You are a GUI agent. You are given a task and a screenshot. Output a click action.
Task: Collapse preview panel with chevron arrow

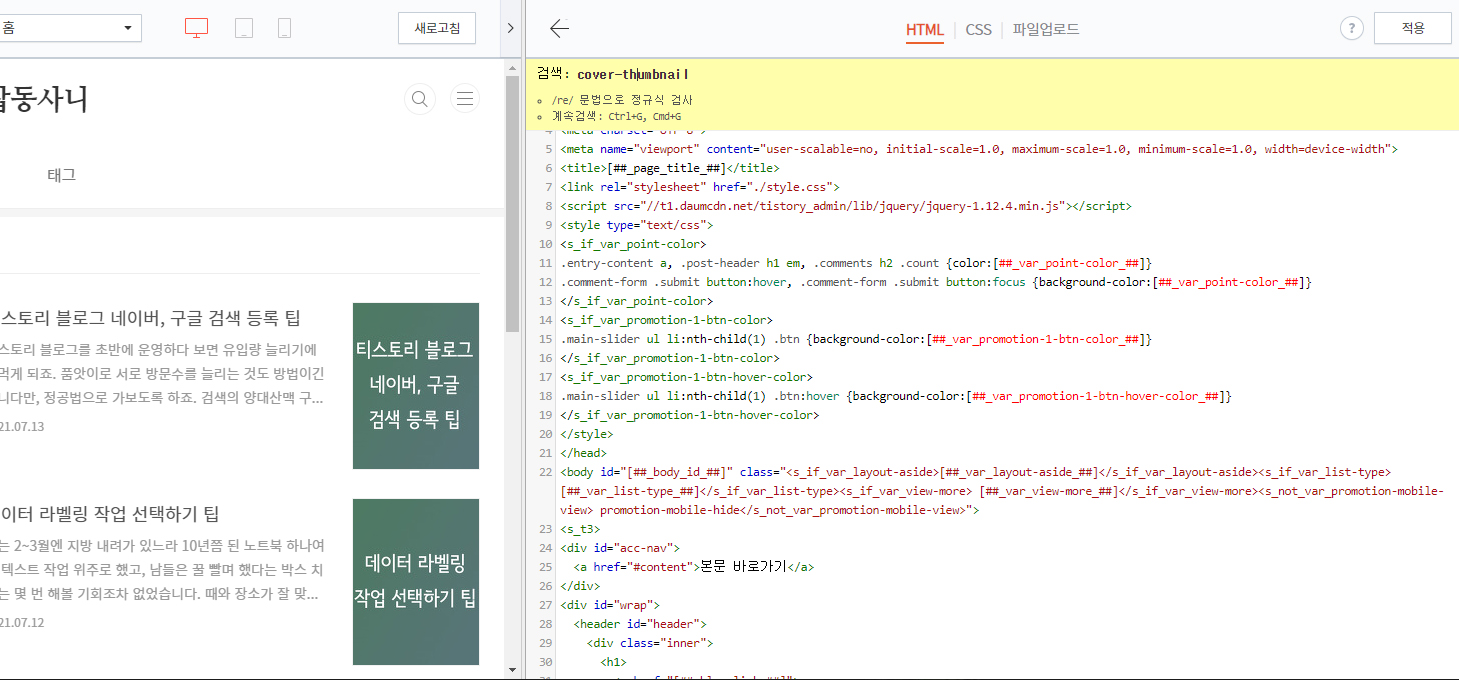click(x=510, y=28)
